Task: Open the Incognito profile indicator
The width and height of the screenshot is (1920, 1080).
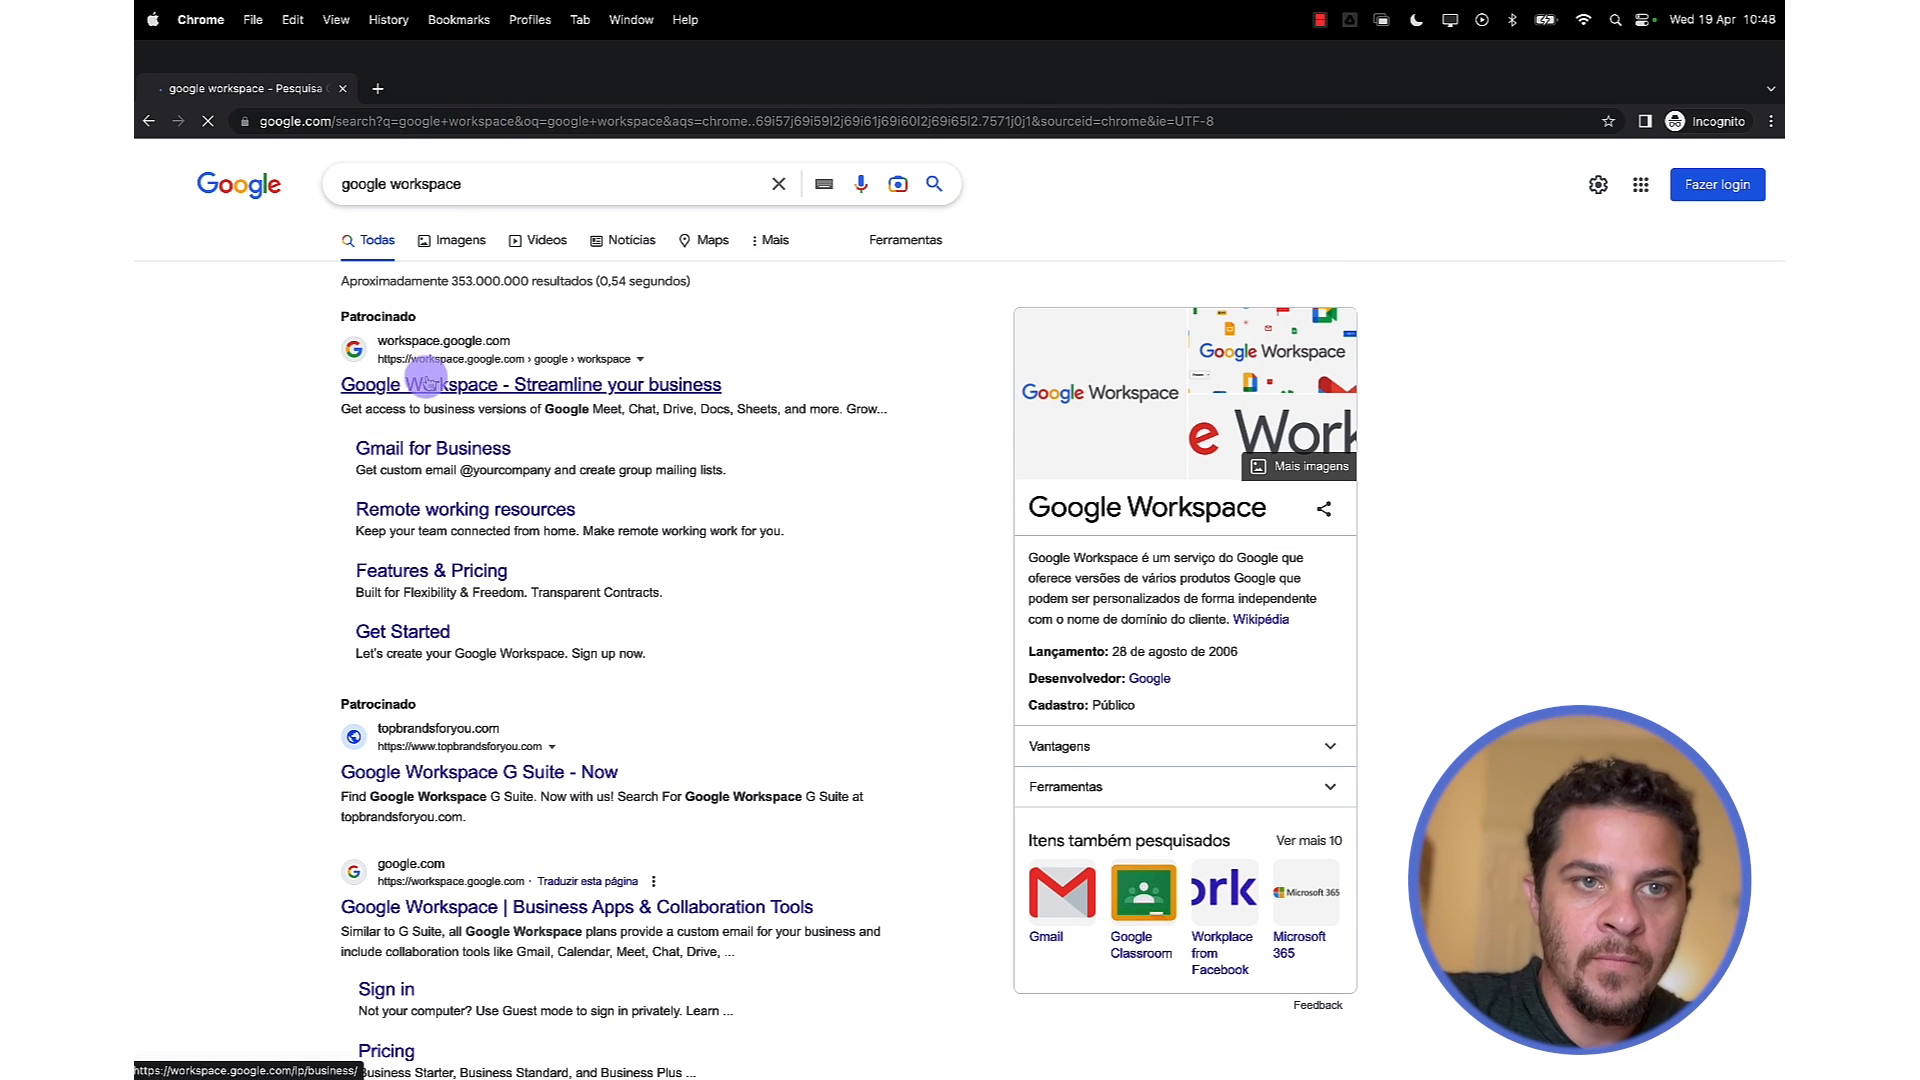Action: click(x=1706, y=121)
